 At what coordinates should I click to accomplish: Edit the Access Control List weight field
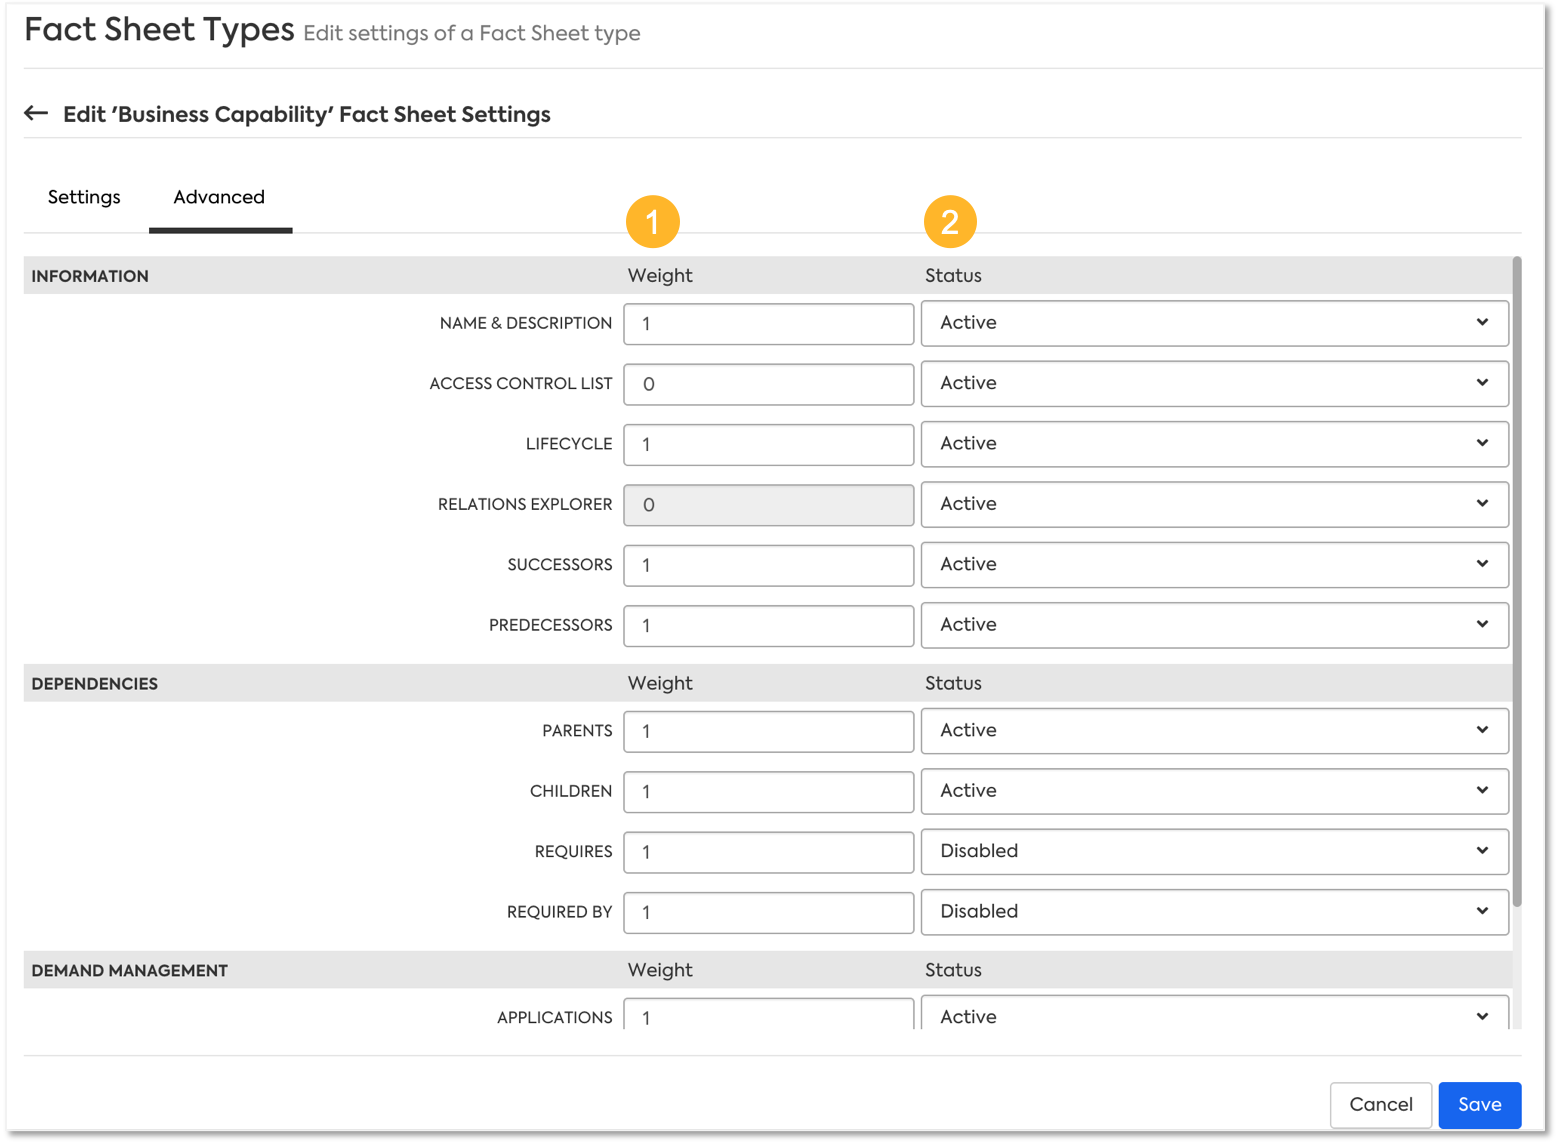coord(768,384)
